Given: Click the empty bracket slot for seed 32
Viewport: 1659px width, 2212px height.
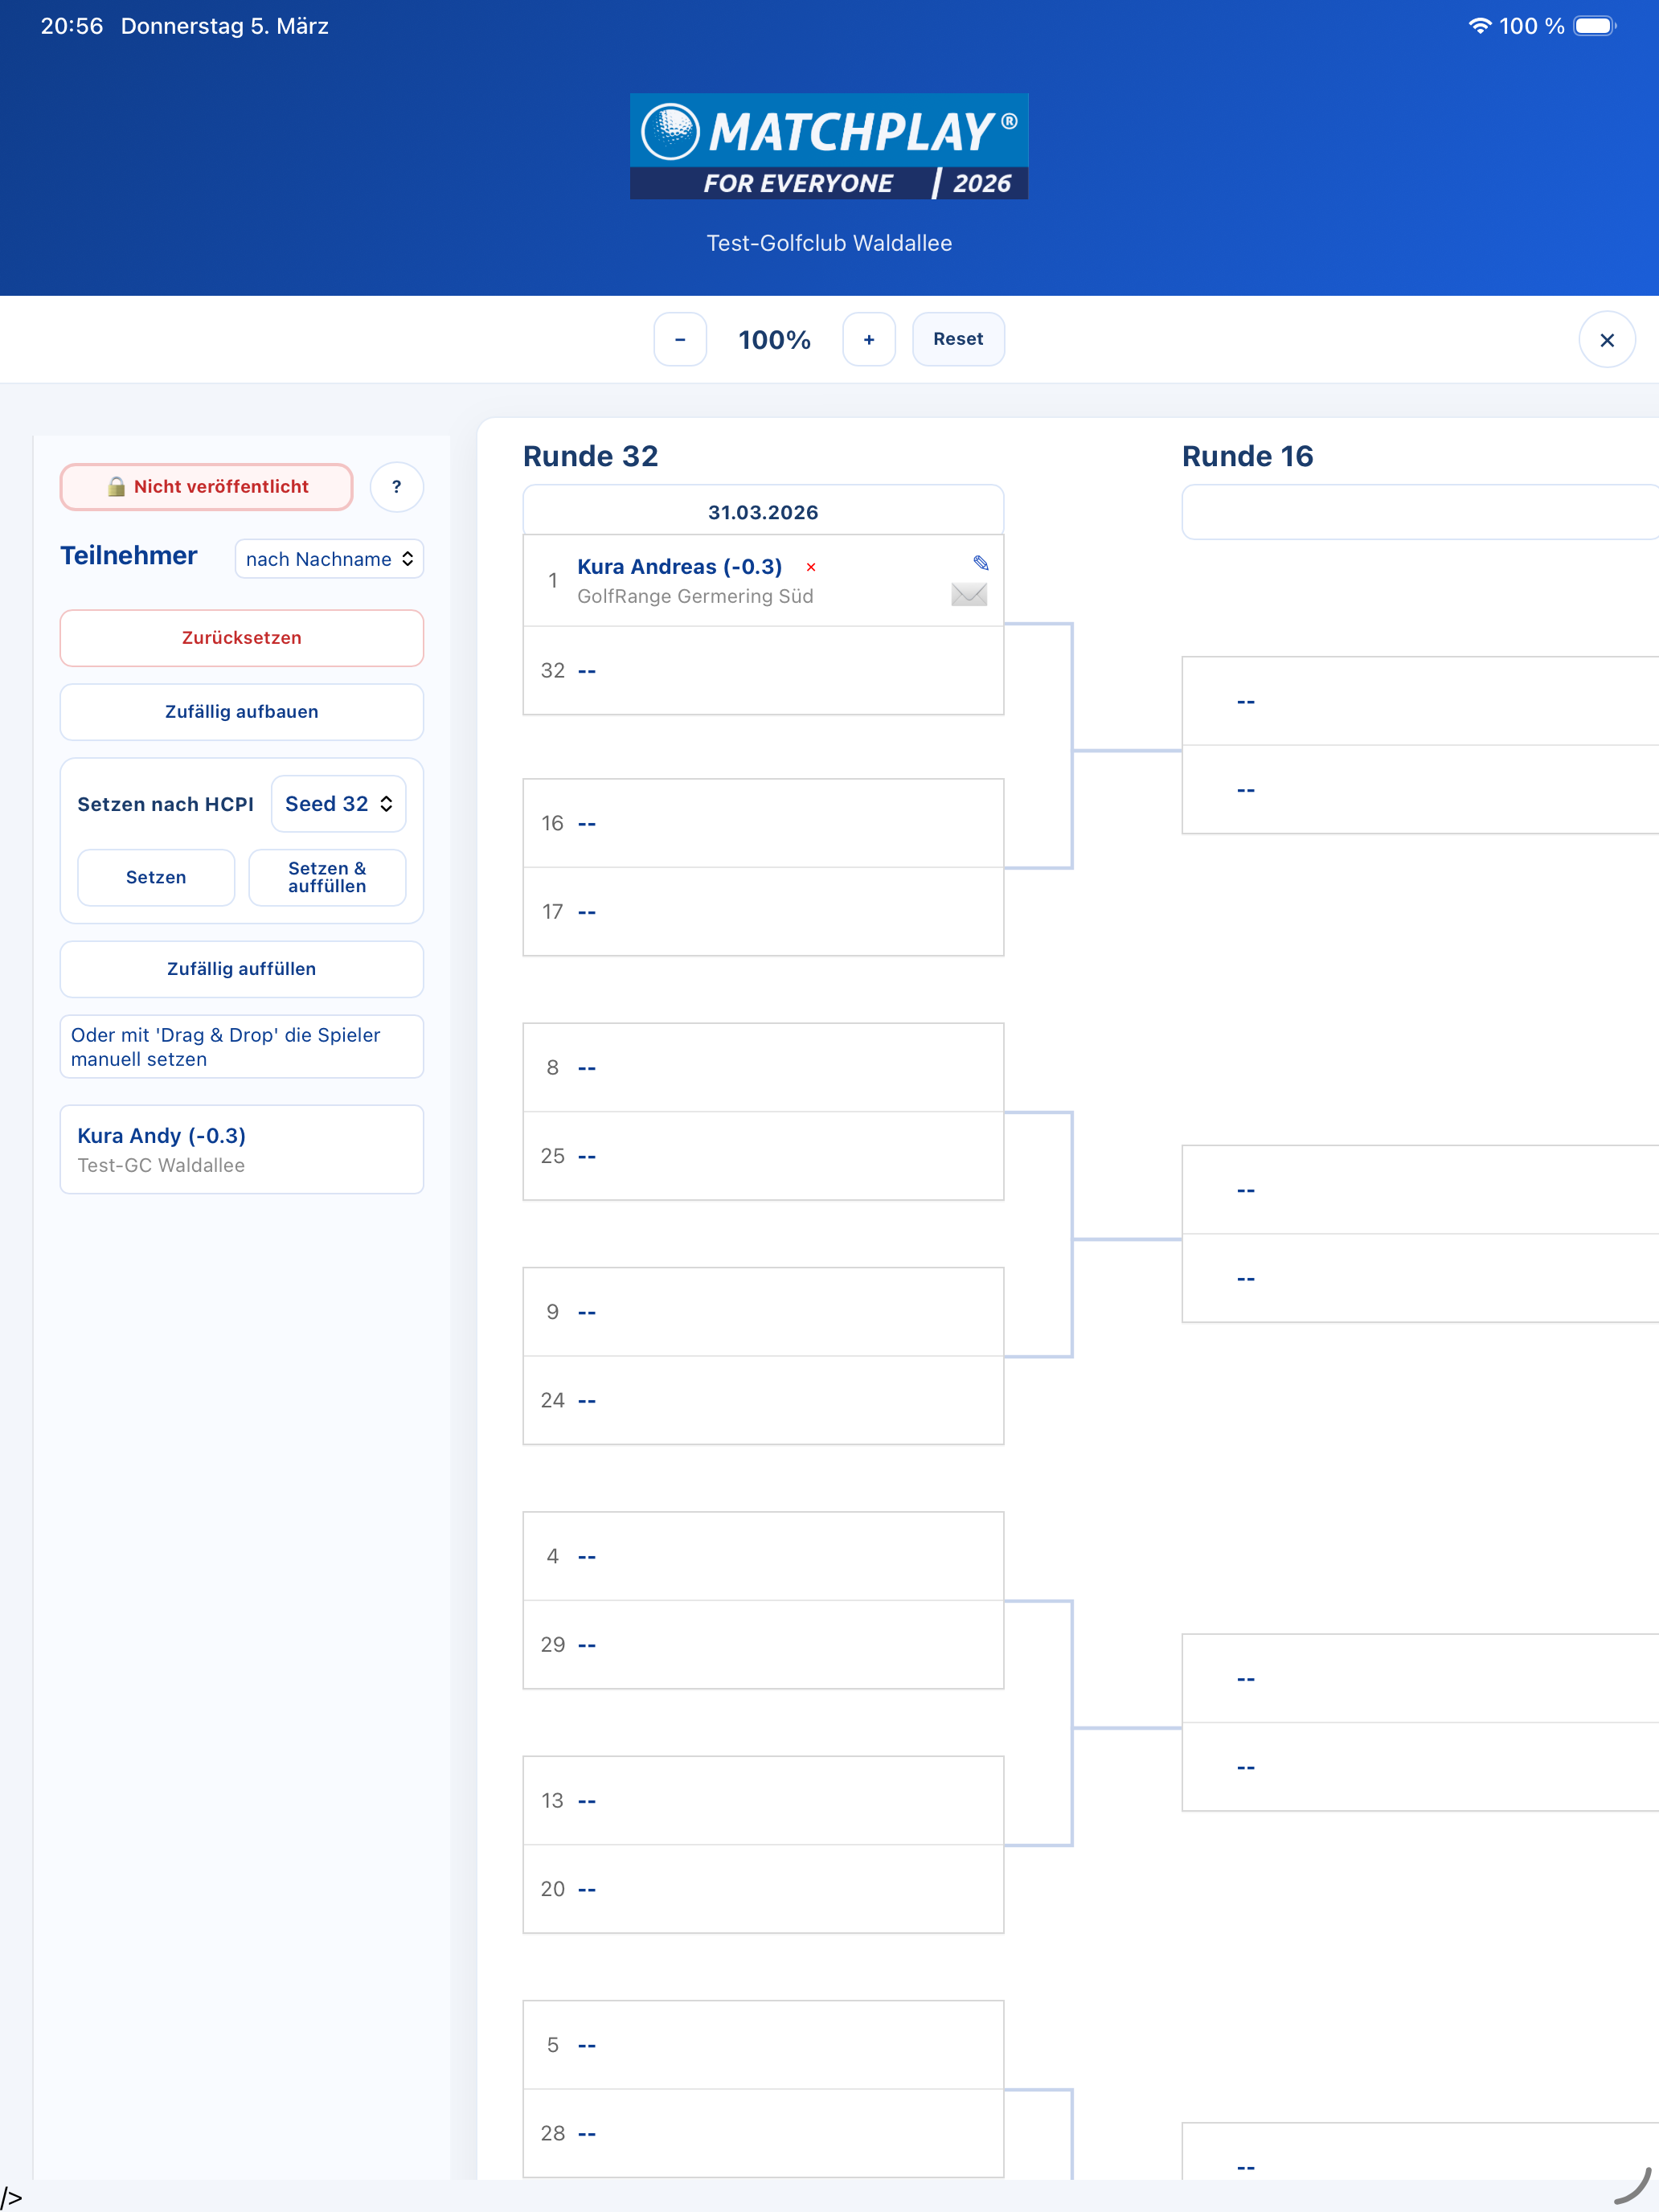Looking at the screenshot, I should (763, 671).
